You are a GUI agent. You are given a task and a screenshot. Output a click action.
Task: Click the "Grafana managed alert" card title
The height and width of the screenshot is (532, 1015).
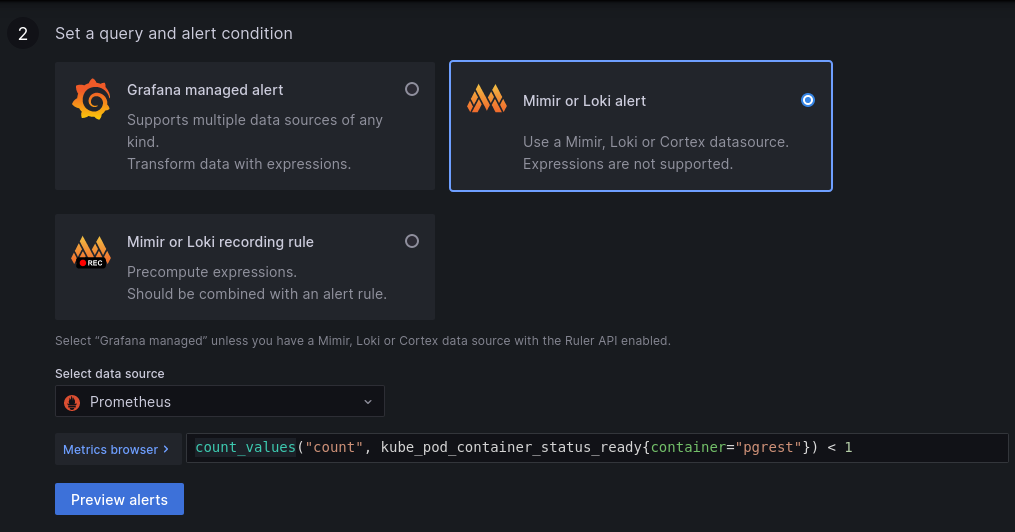tap(205, 90)
